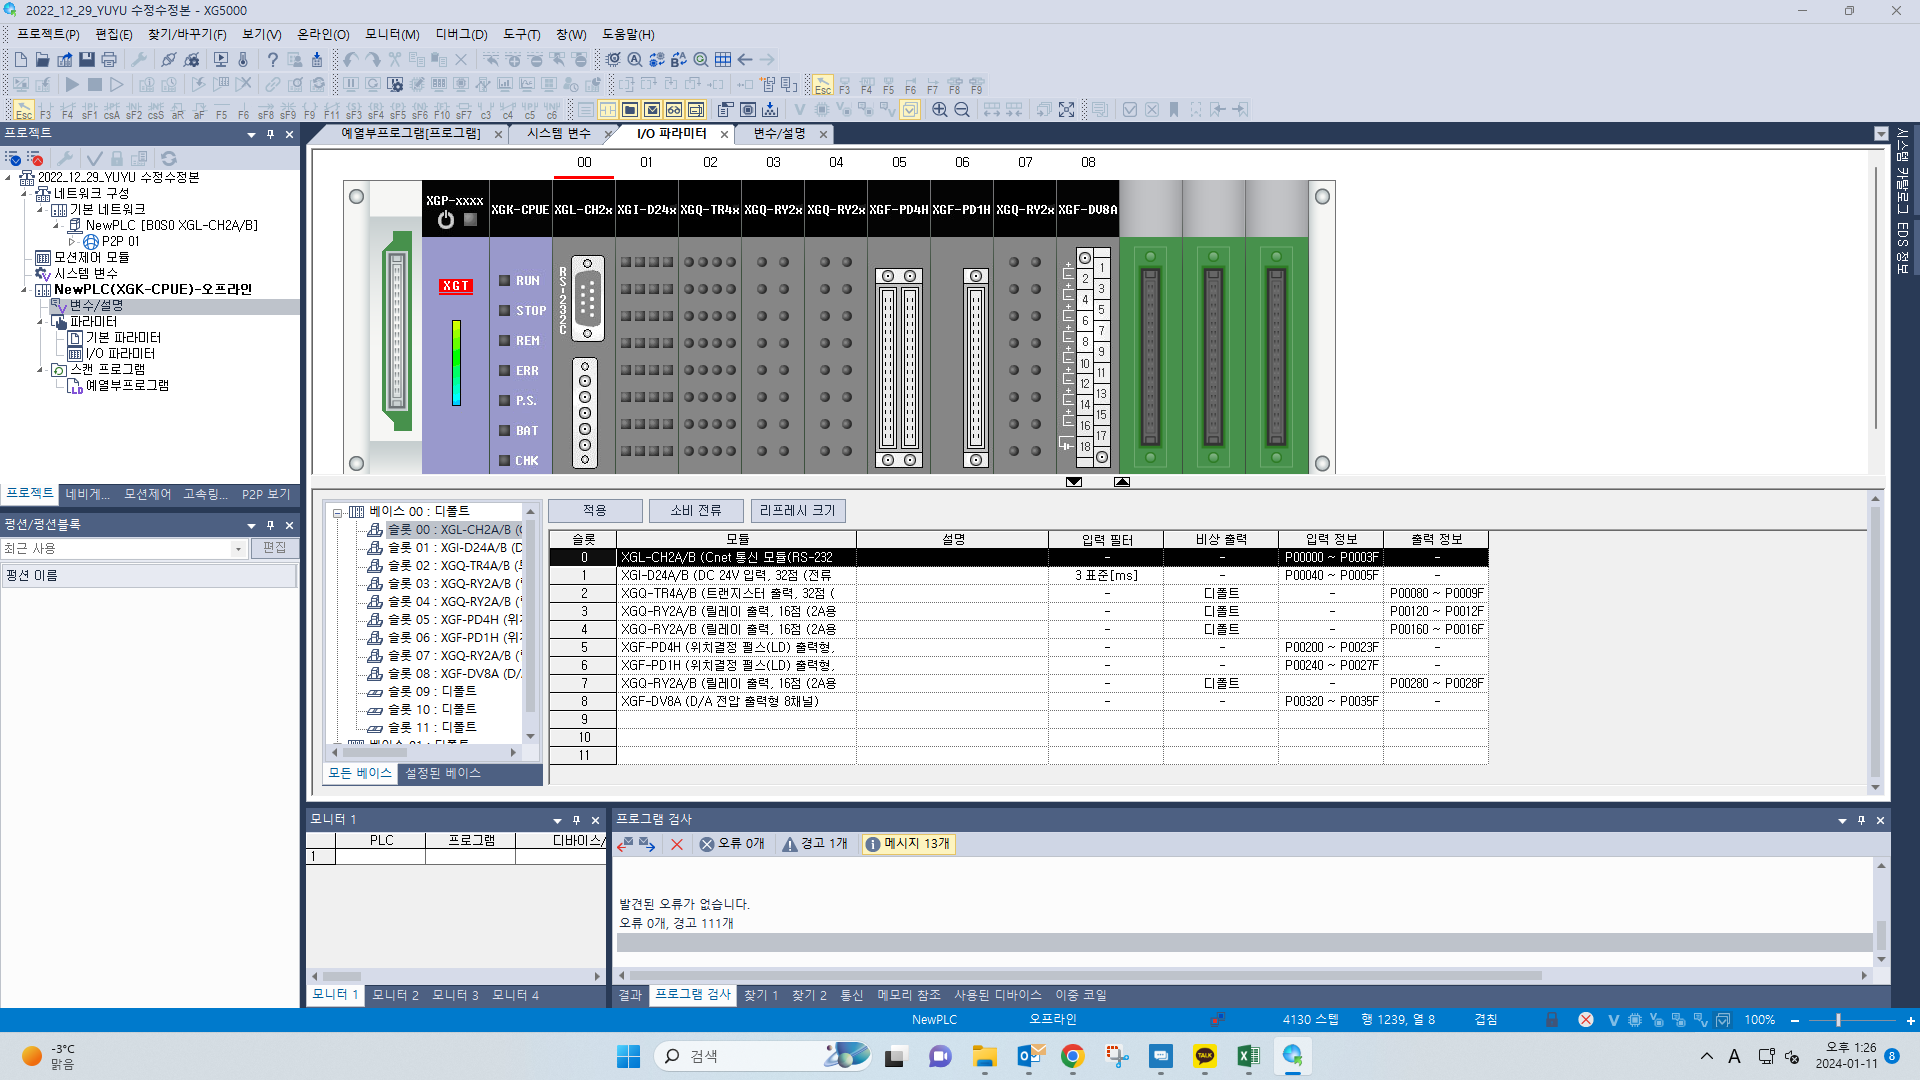Click the Zoom In magnifier icon
Viewport: 1920px width, 1080px height.
tap(940, 110)
